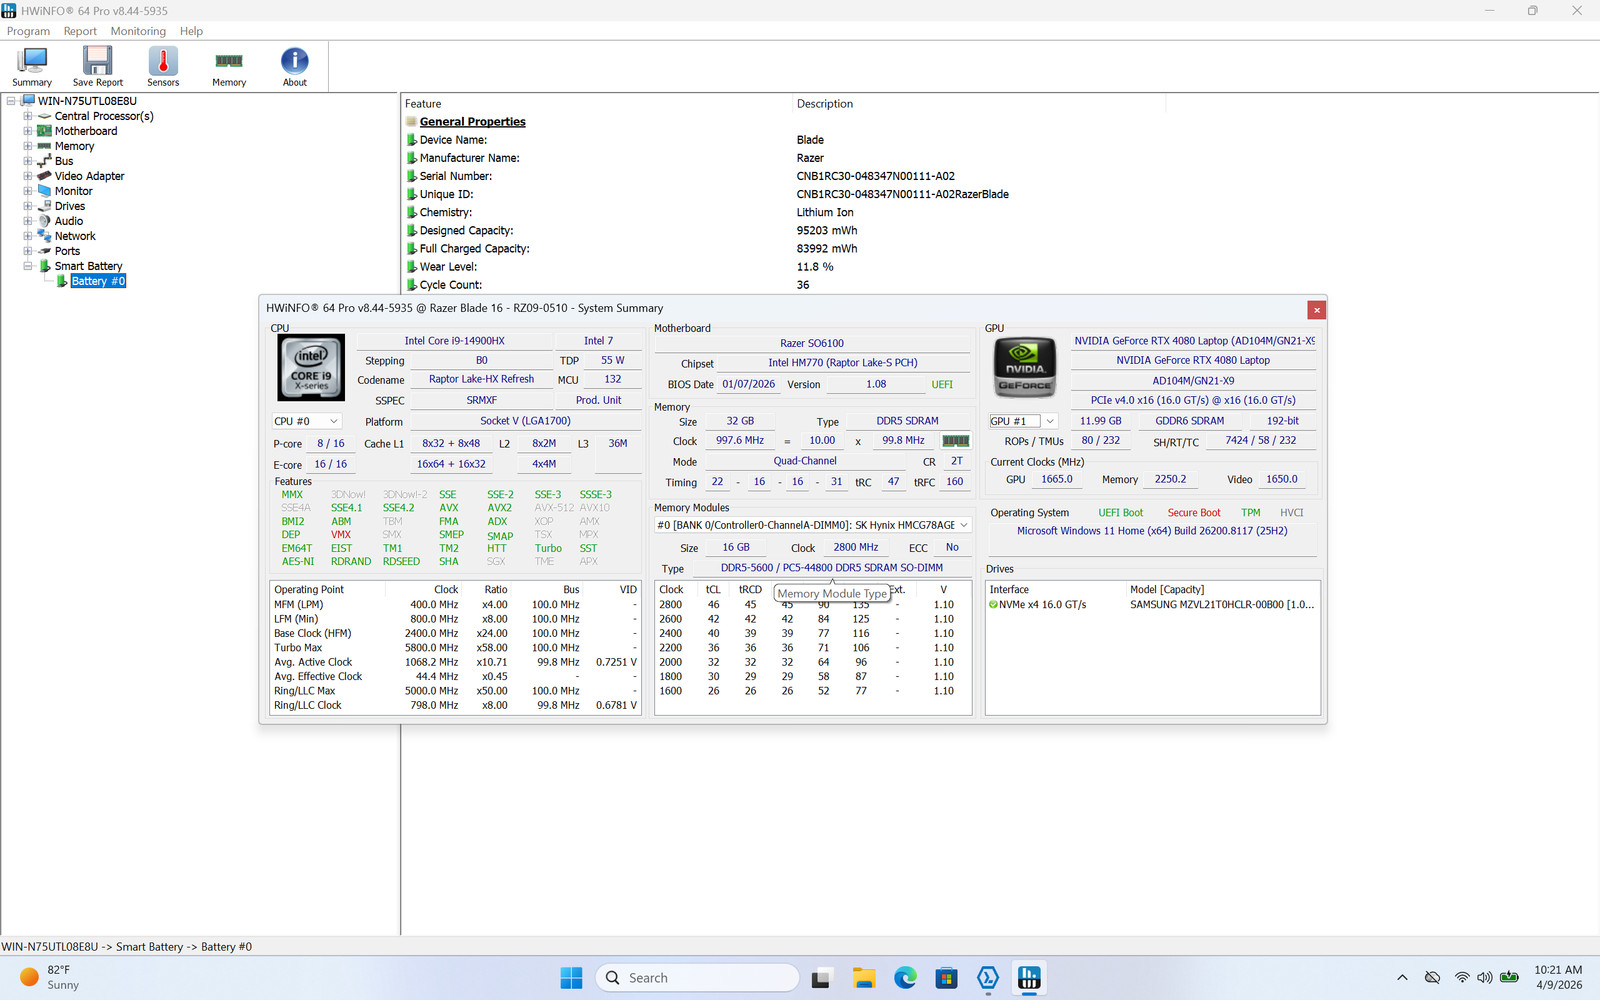Open the Report menu
Viewport: 1600px width, 1000px height.
80,31
